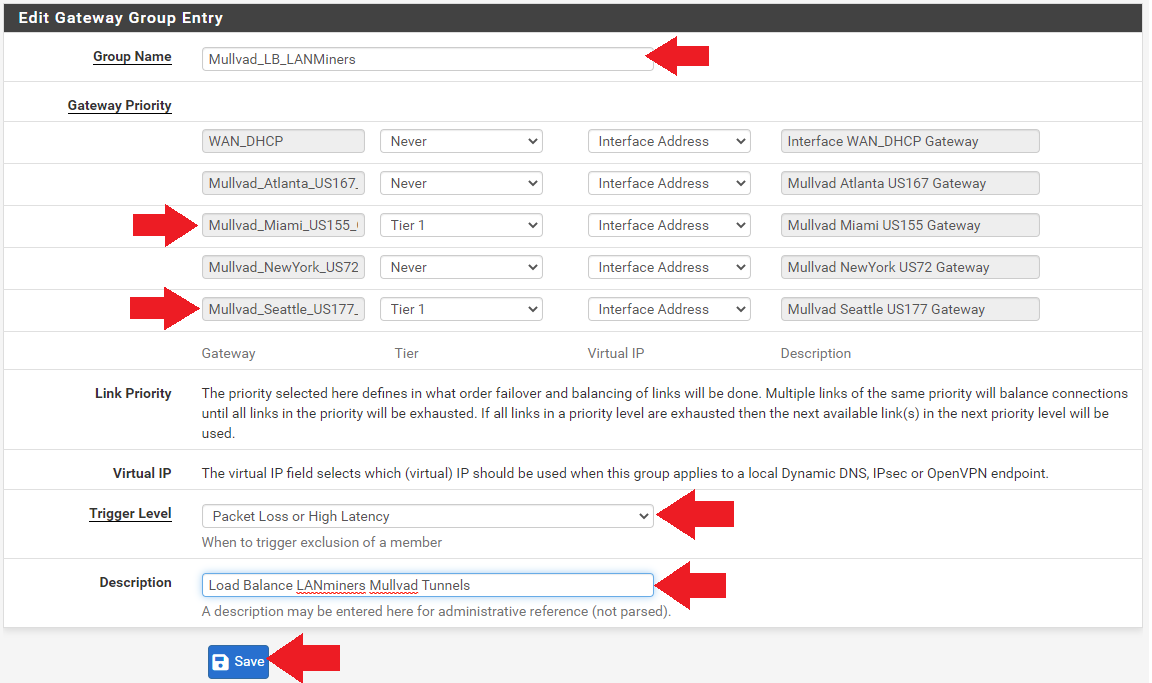Open tier dropdown for Mullvad Seattle gateway

click(x=461, y=309)
